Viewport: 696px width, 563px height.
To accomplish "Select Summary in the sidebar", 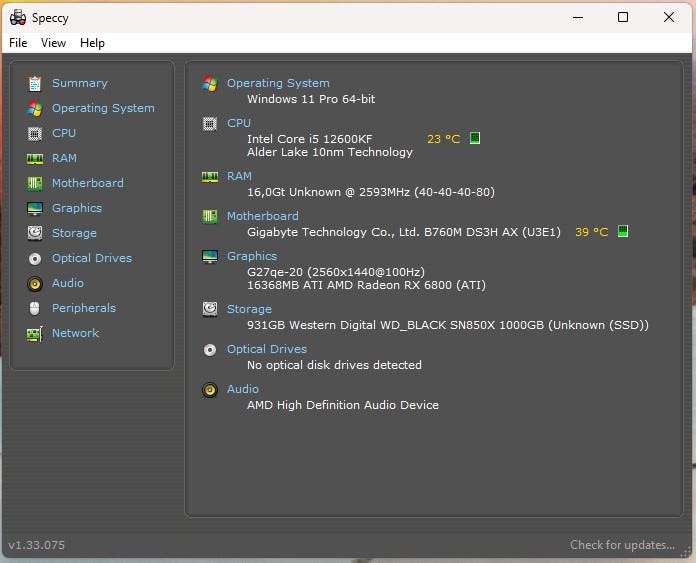I will [80, 83].
